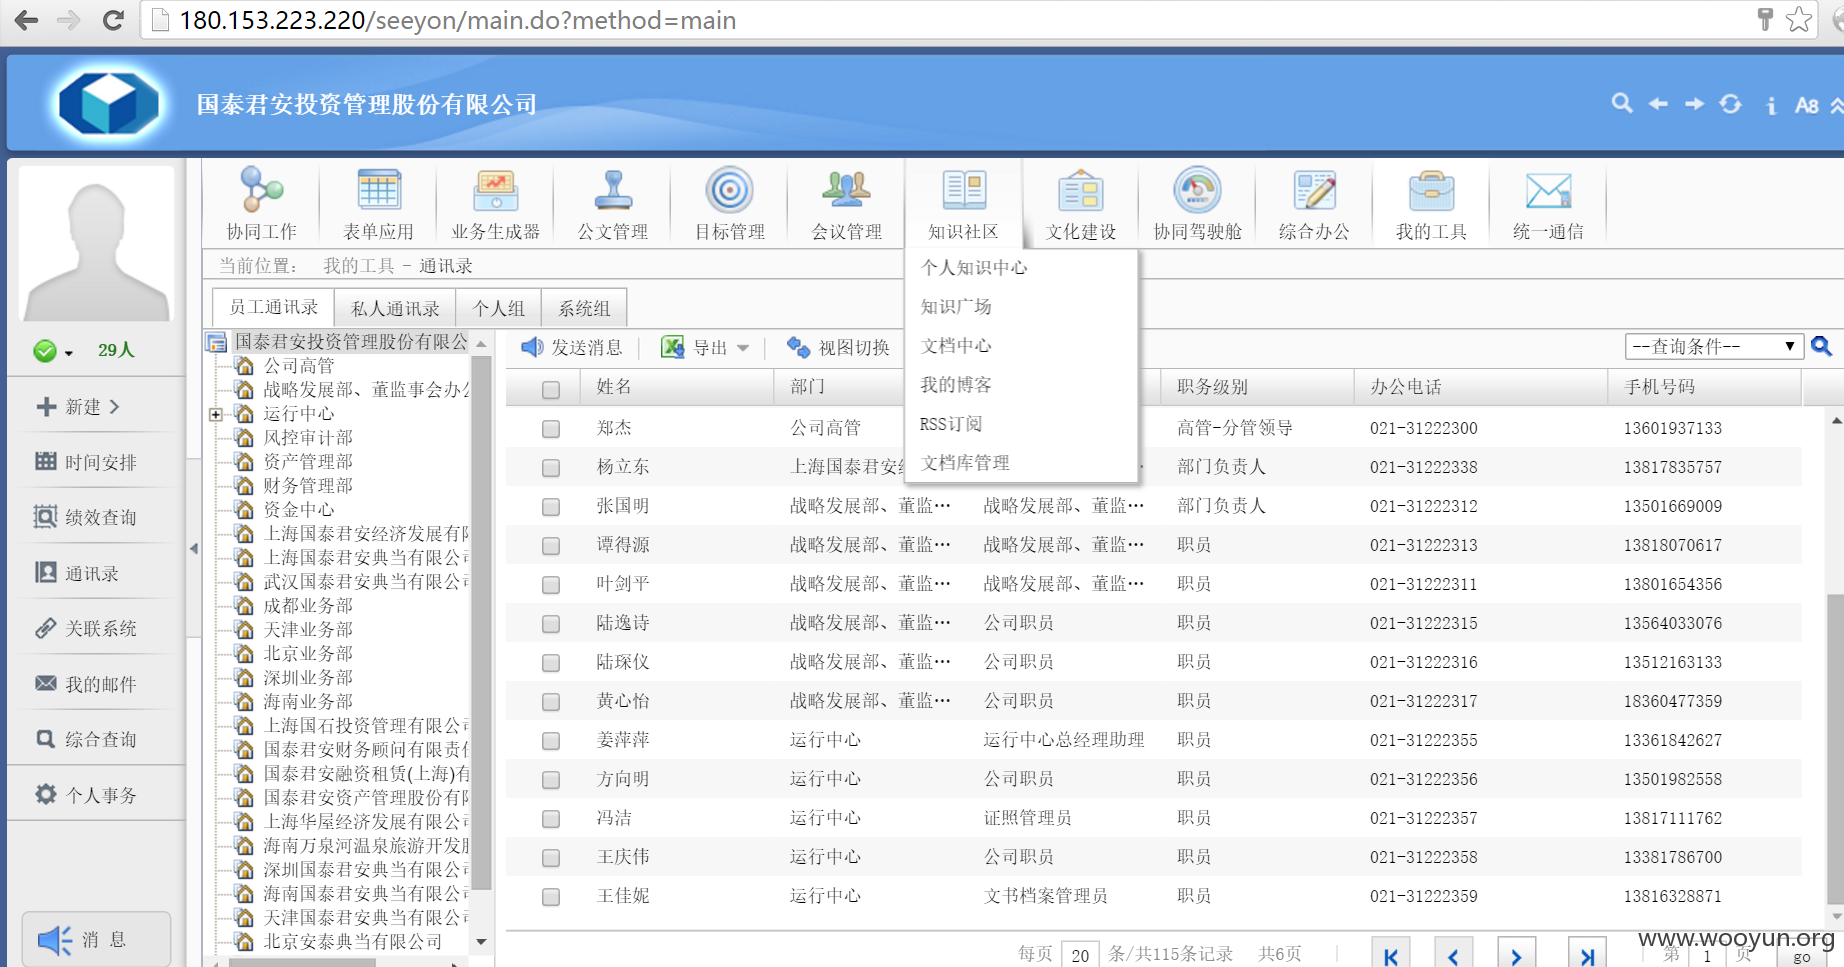Click the 导出 Excel icon

pyautogui.click(x=673, y=347)
